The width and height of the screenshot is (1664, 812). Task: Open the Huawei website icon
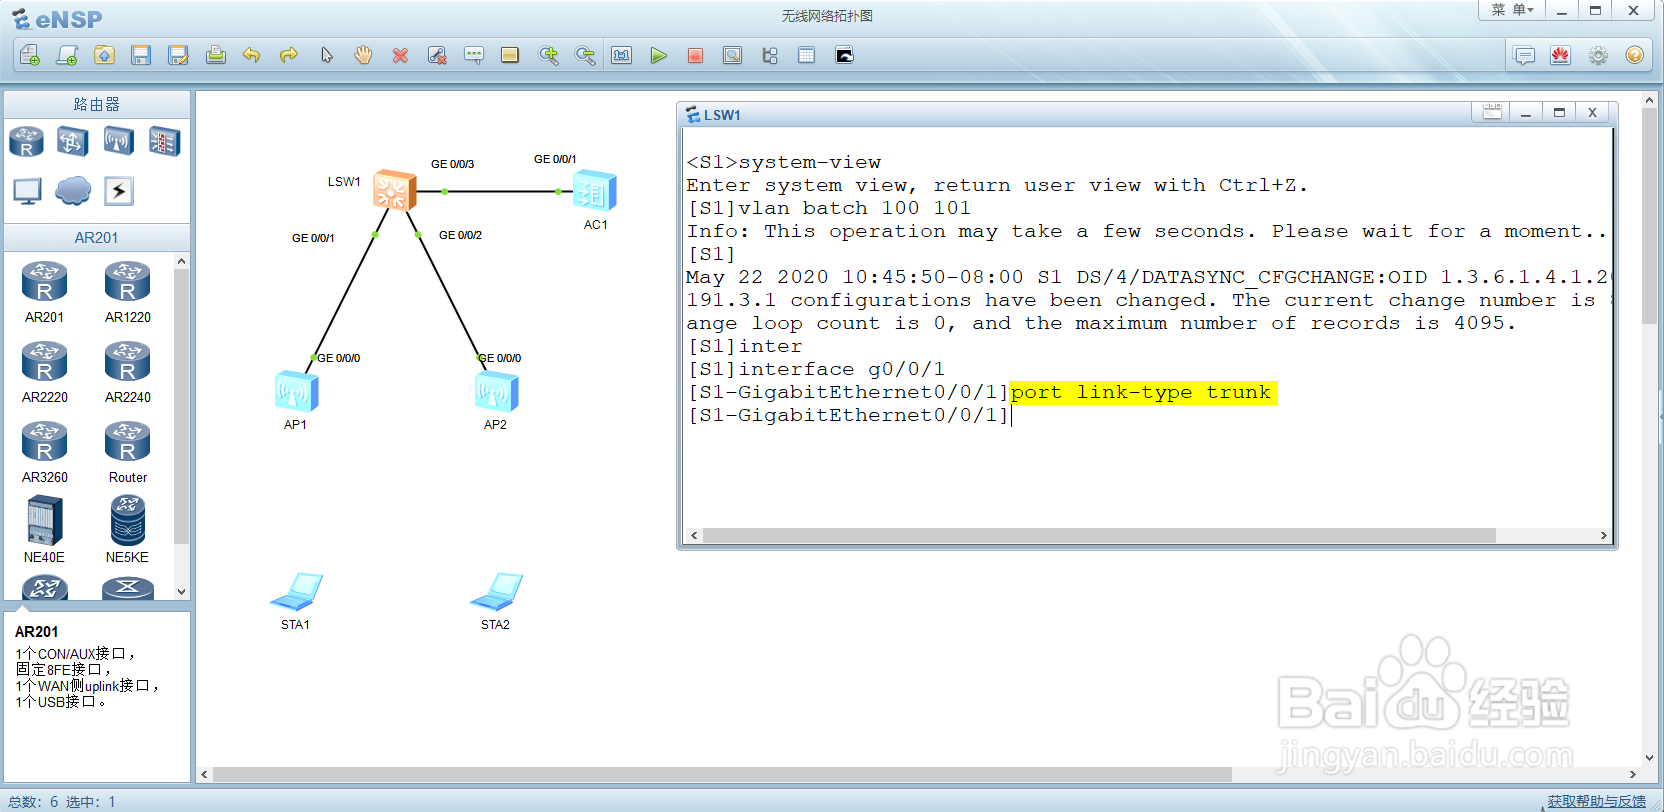coord(1560,55)
